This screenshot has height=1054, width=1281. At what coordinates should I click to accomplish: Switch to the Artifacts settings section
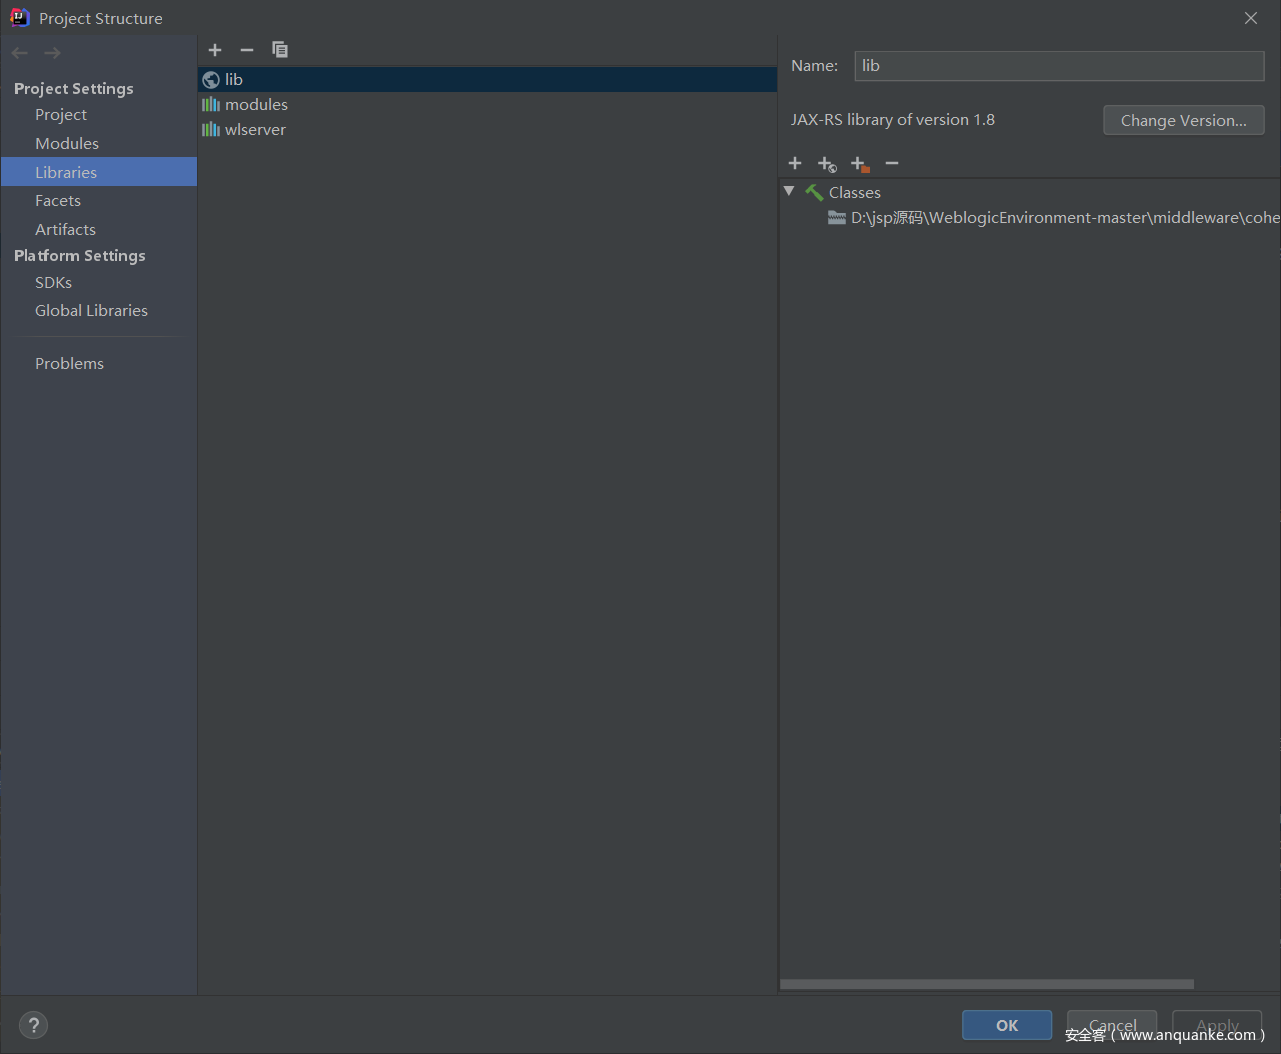pyautogui.click(x=65, y=230)
